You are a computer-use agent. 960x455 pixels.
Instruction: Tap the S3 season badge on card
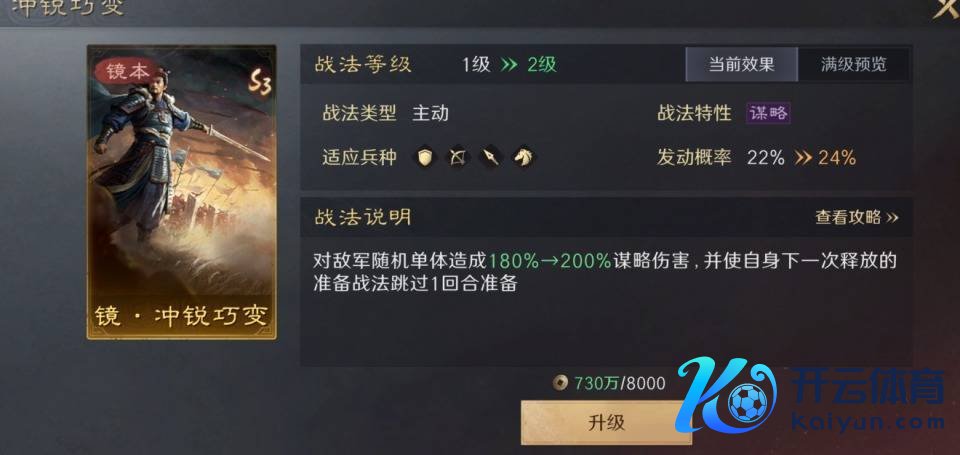coord(260,82)
